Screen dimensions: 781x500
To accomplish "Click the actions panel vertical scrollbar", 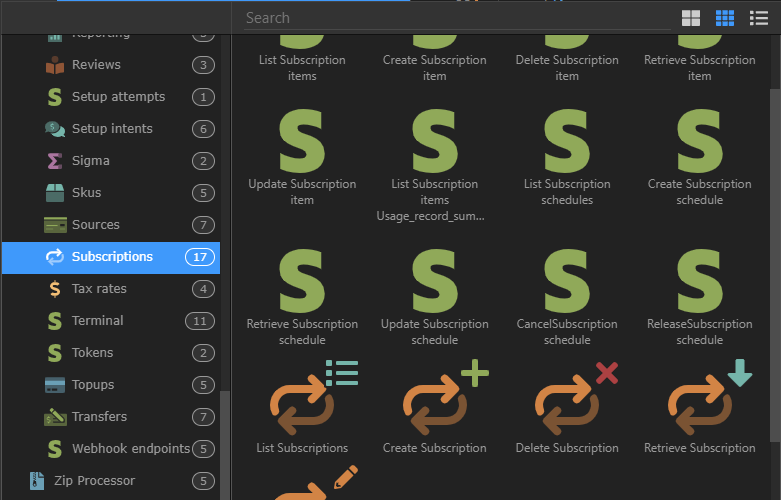I will coord(775,265).
